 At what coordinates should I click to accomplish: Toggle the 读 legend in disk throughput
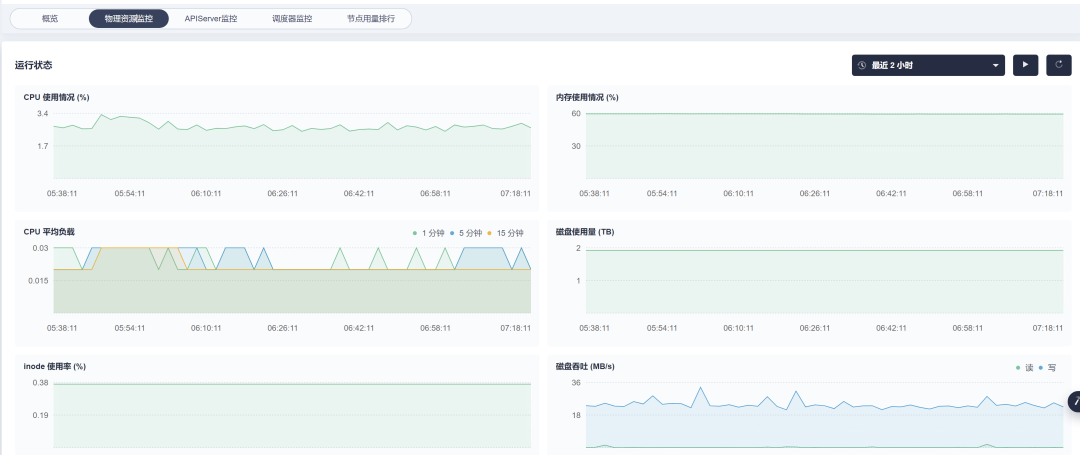pyautogui.click(x=1024, y=368)
